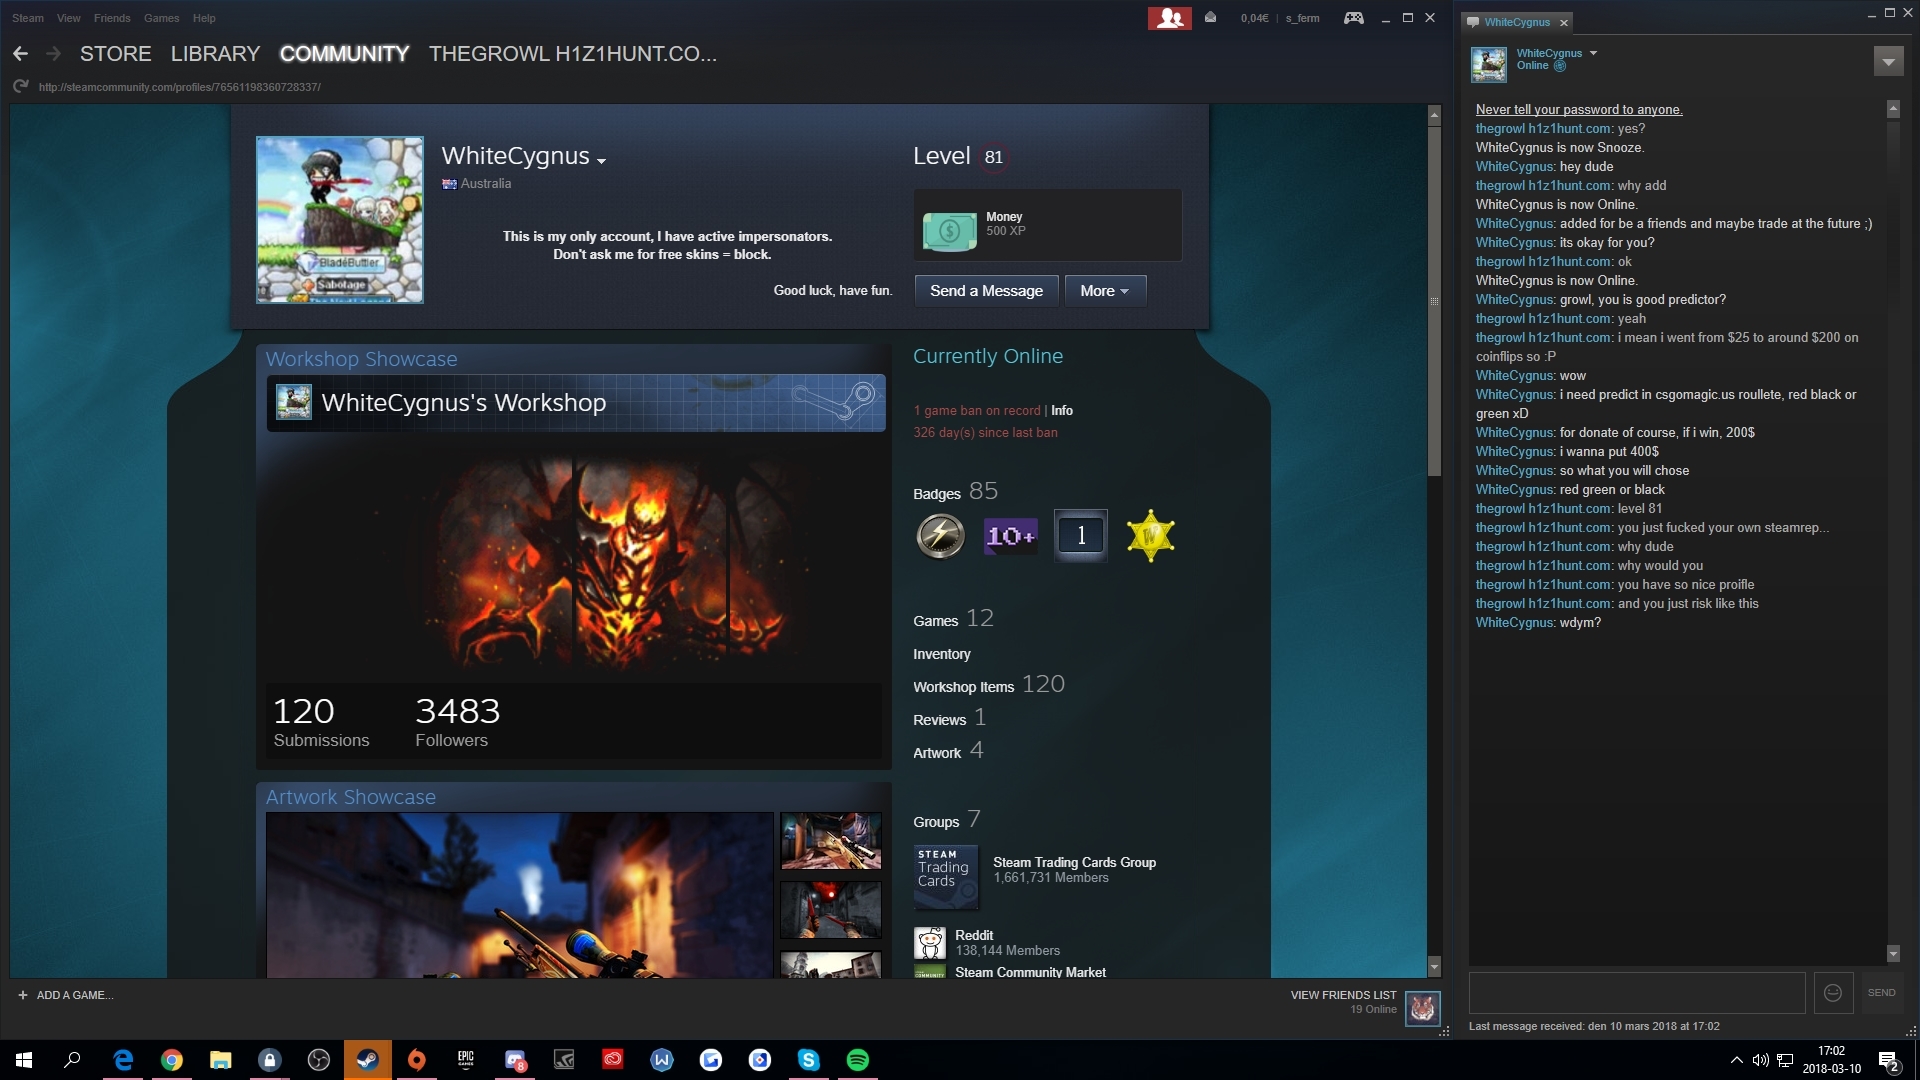Open Artwork link in sidebar

click(x=936, y=753)
